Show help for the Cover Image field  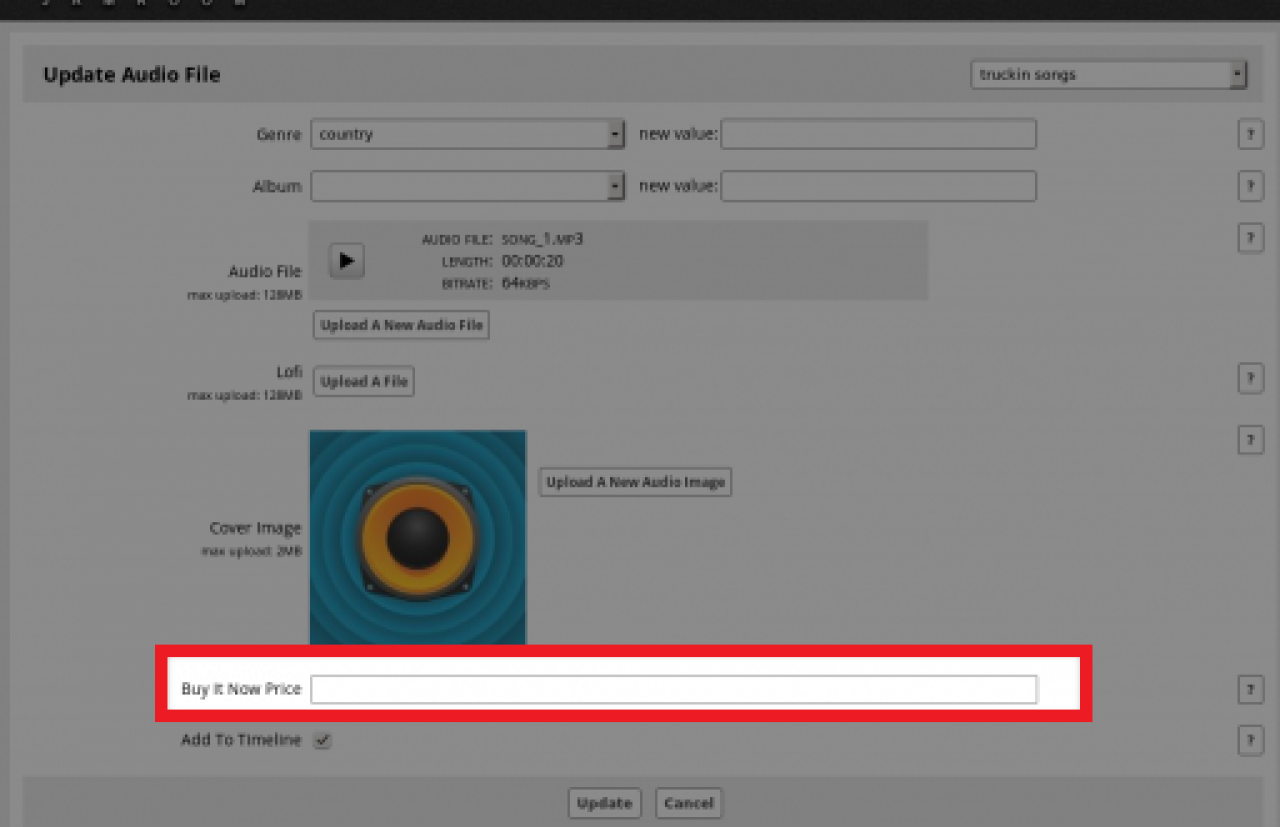pyautogui.click(x=1250, y=440)
